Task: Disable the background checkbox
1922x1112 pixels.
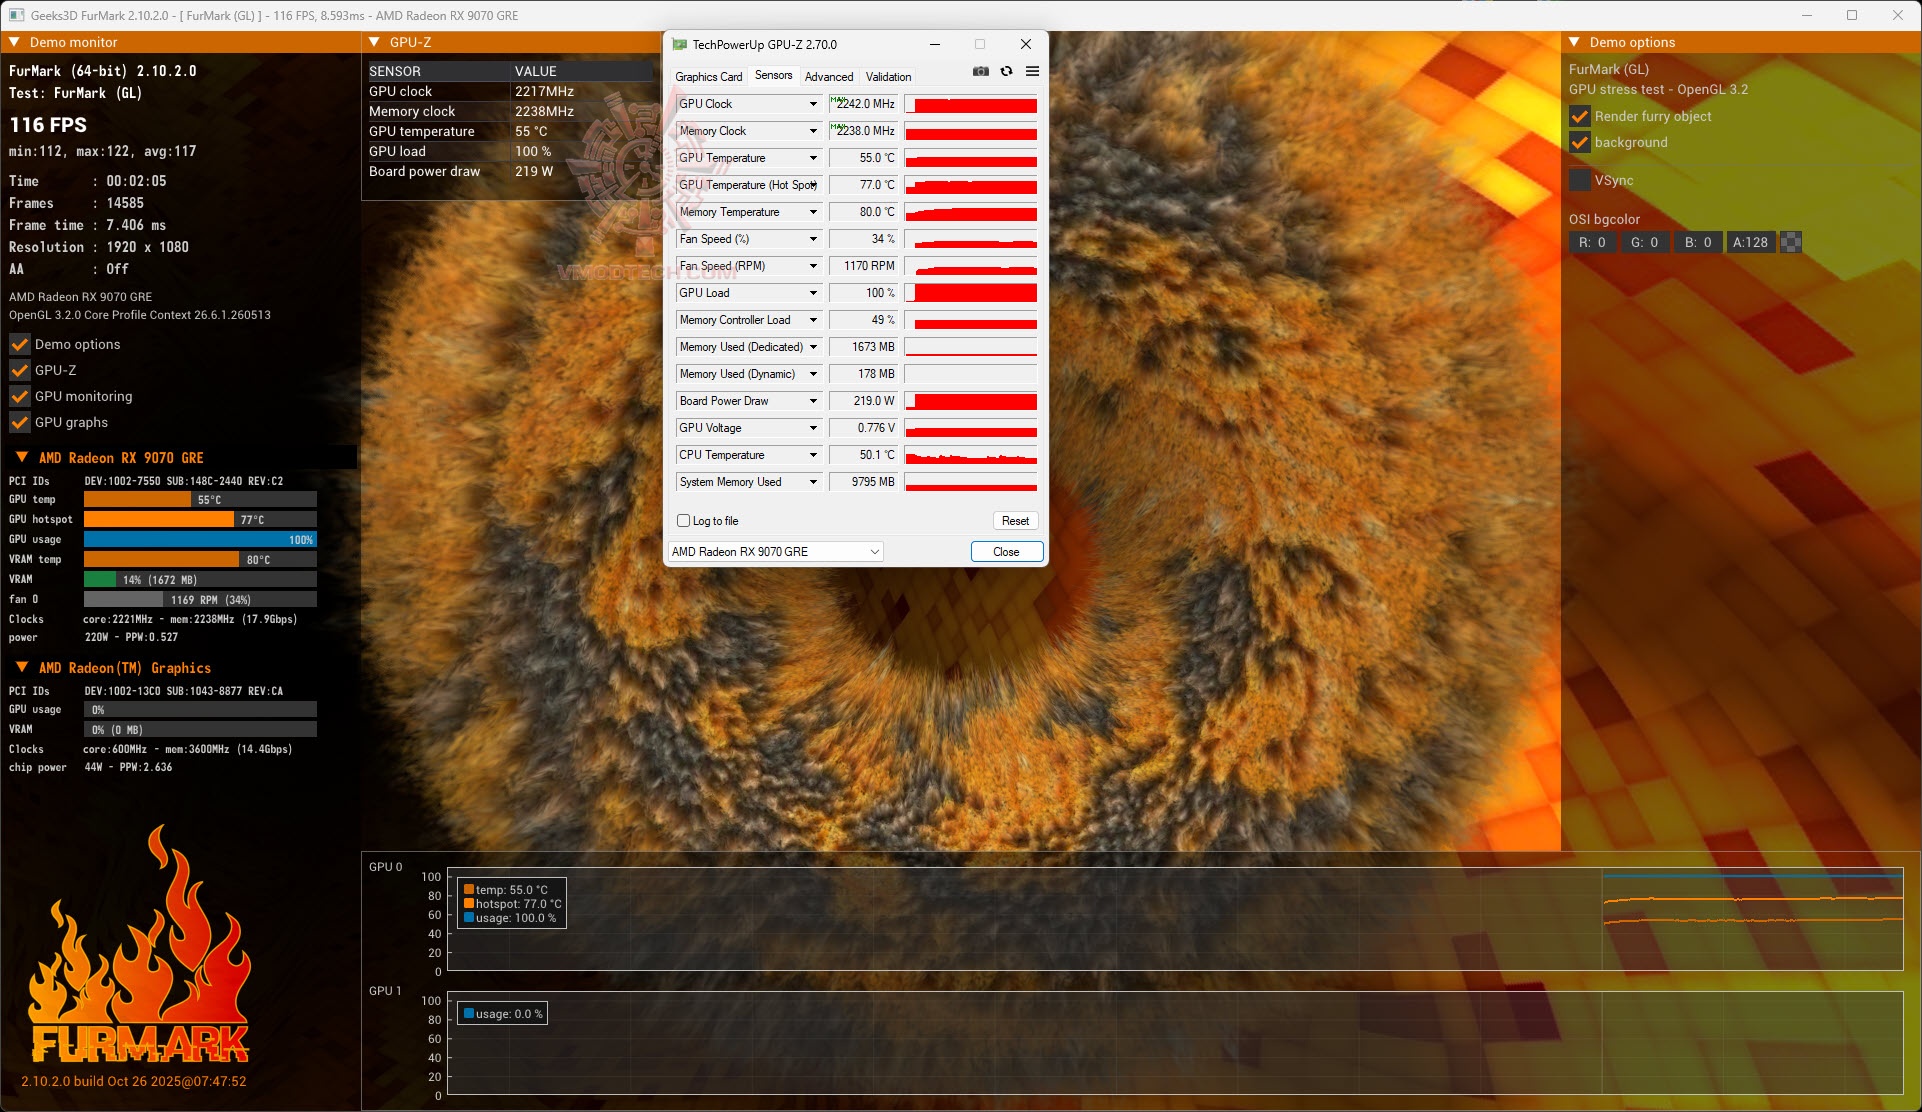Action: click(1580, 142)
